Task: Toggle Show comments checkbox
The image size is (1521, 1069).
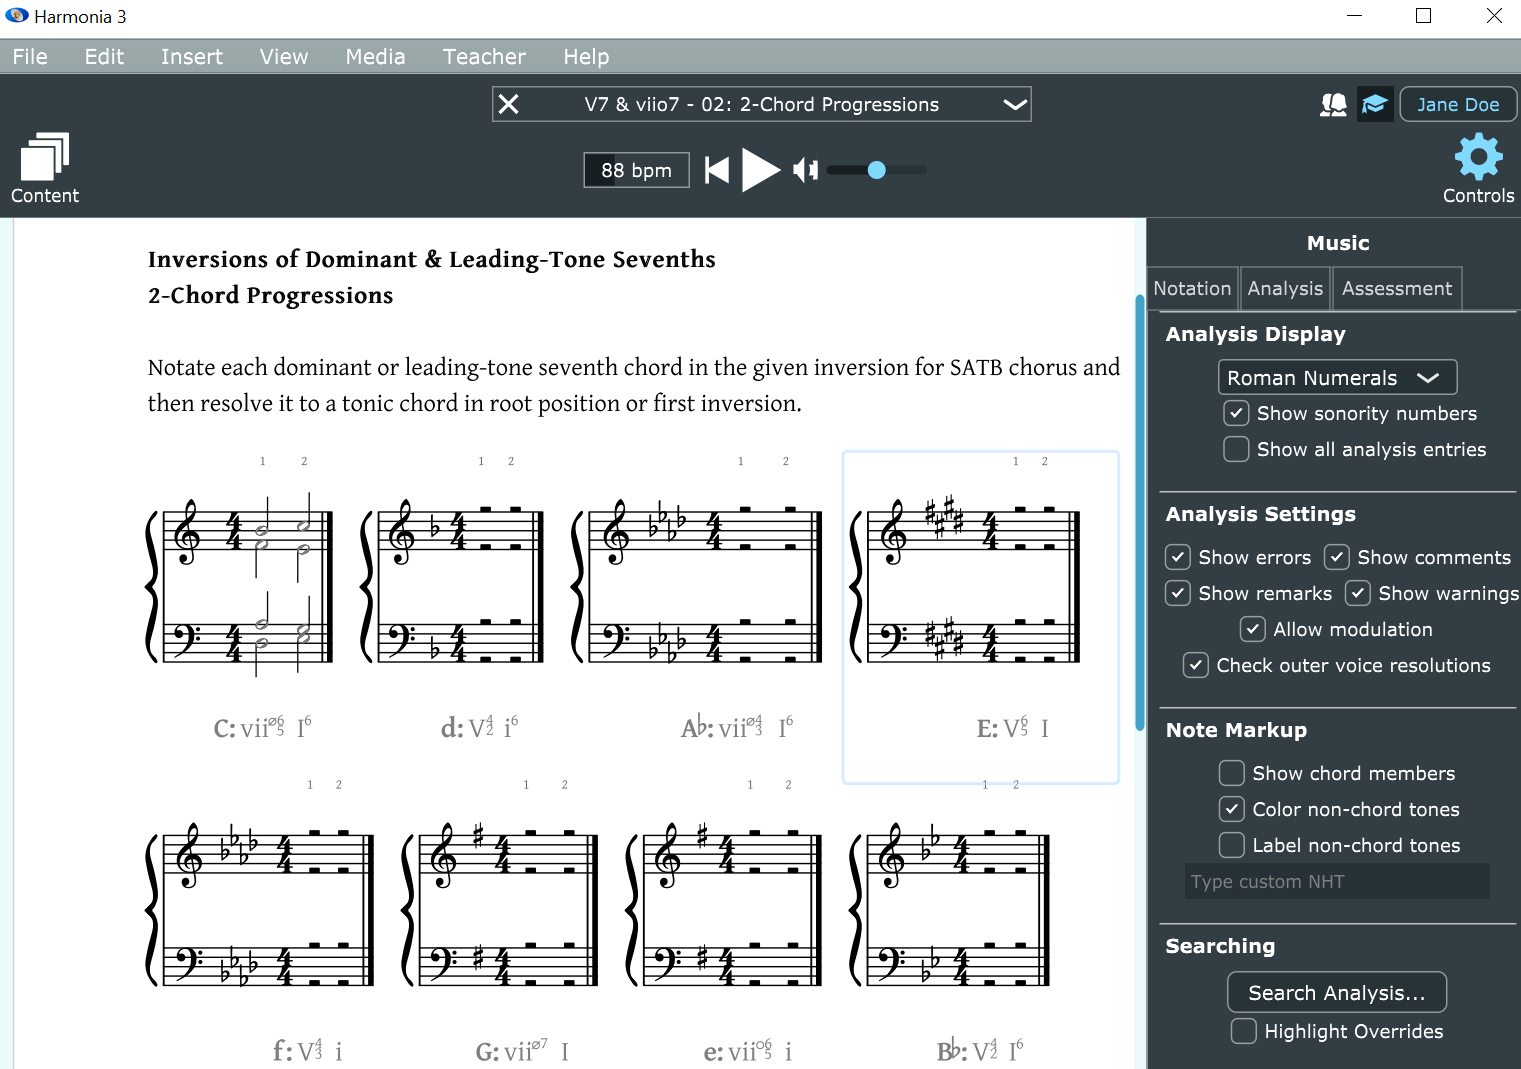Action: coord(1337,557)
